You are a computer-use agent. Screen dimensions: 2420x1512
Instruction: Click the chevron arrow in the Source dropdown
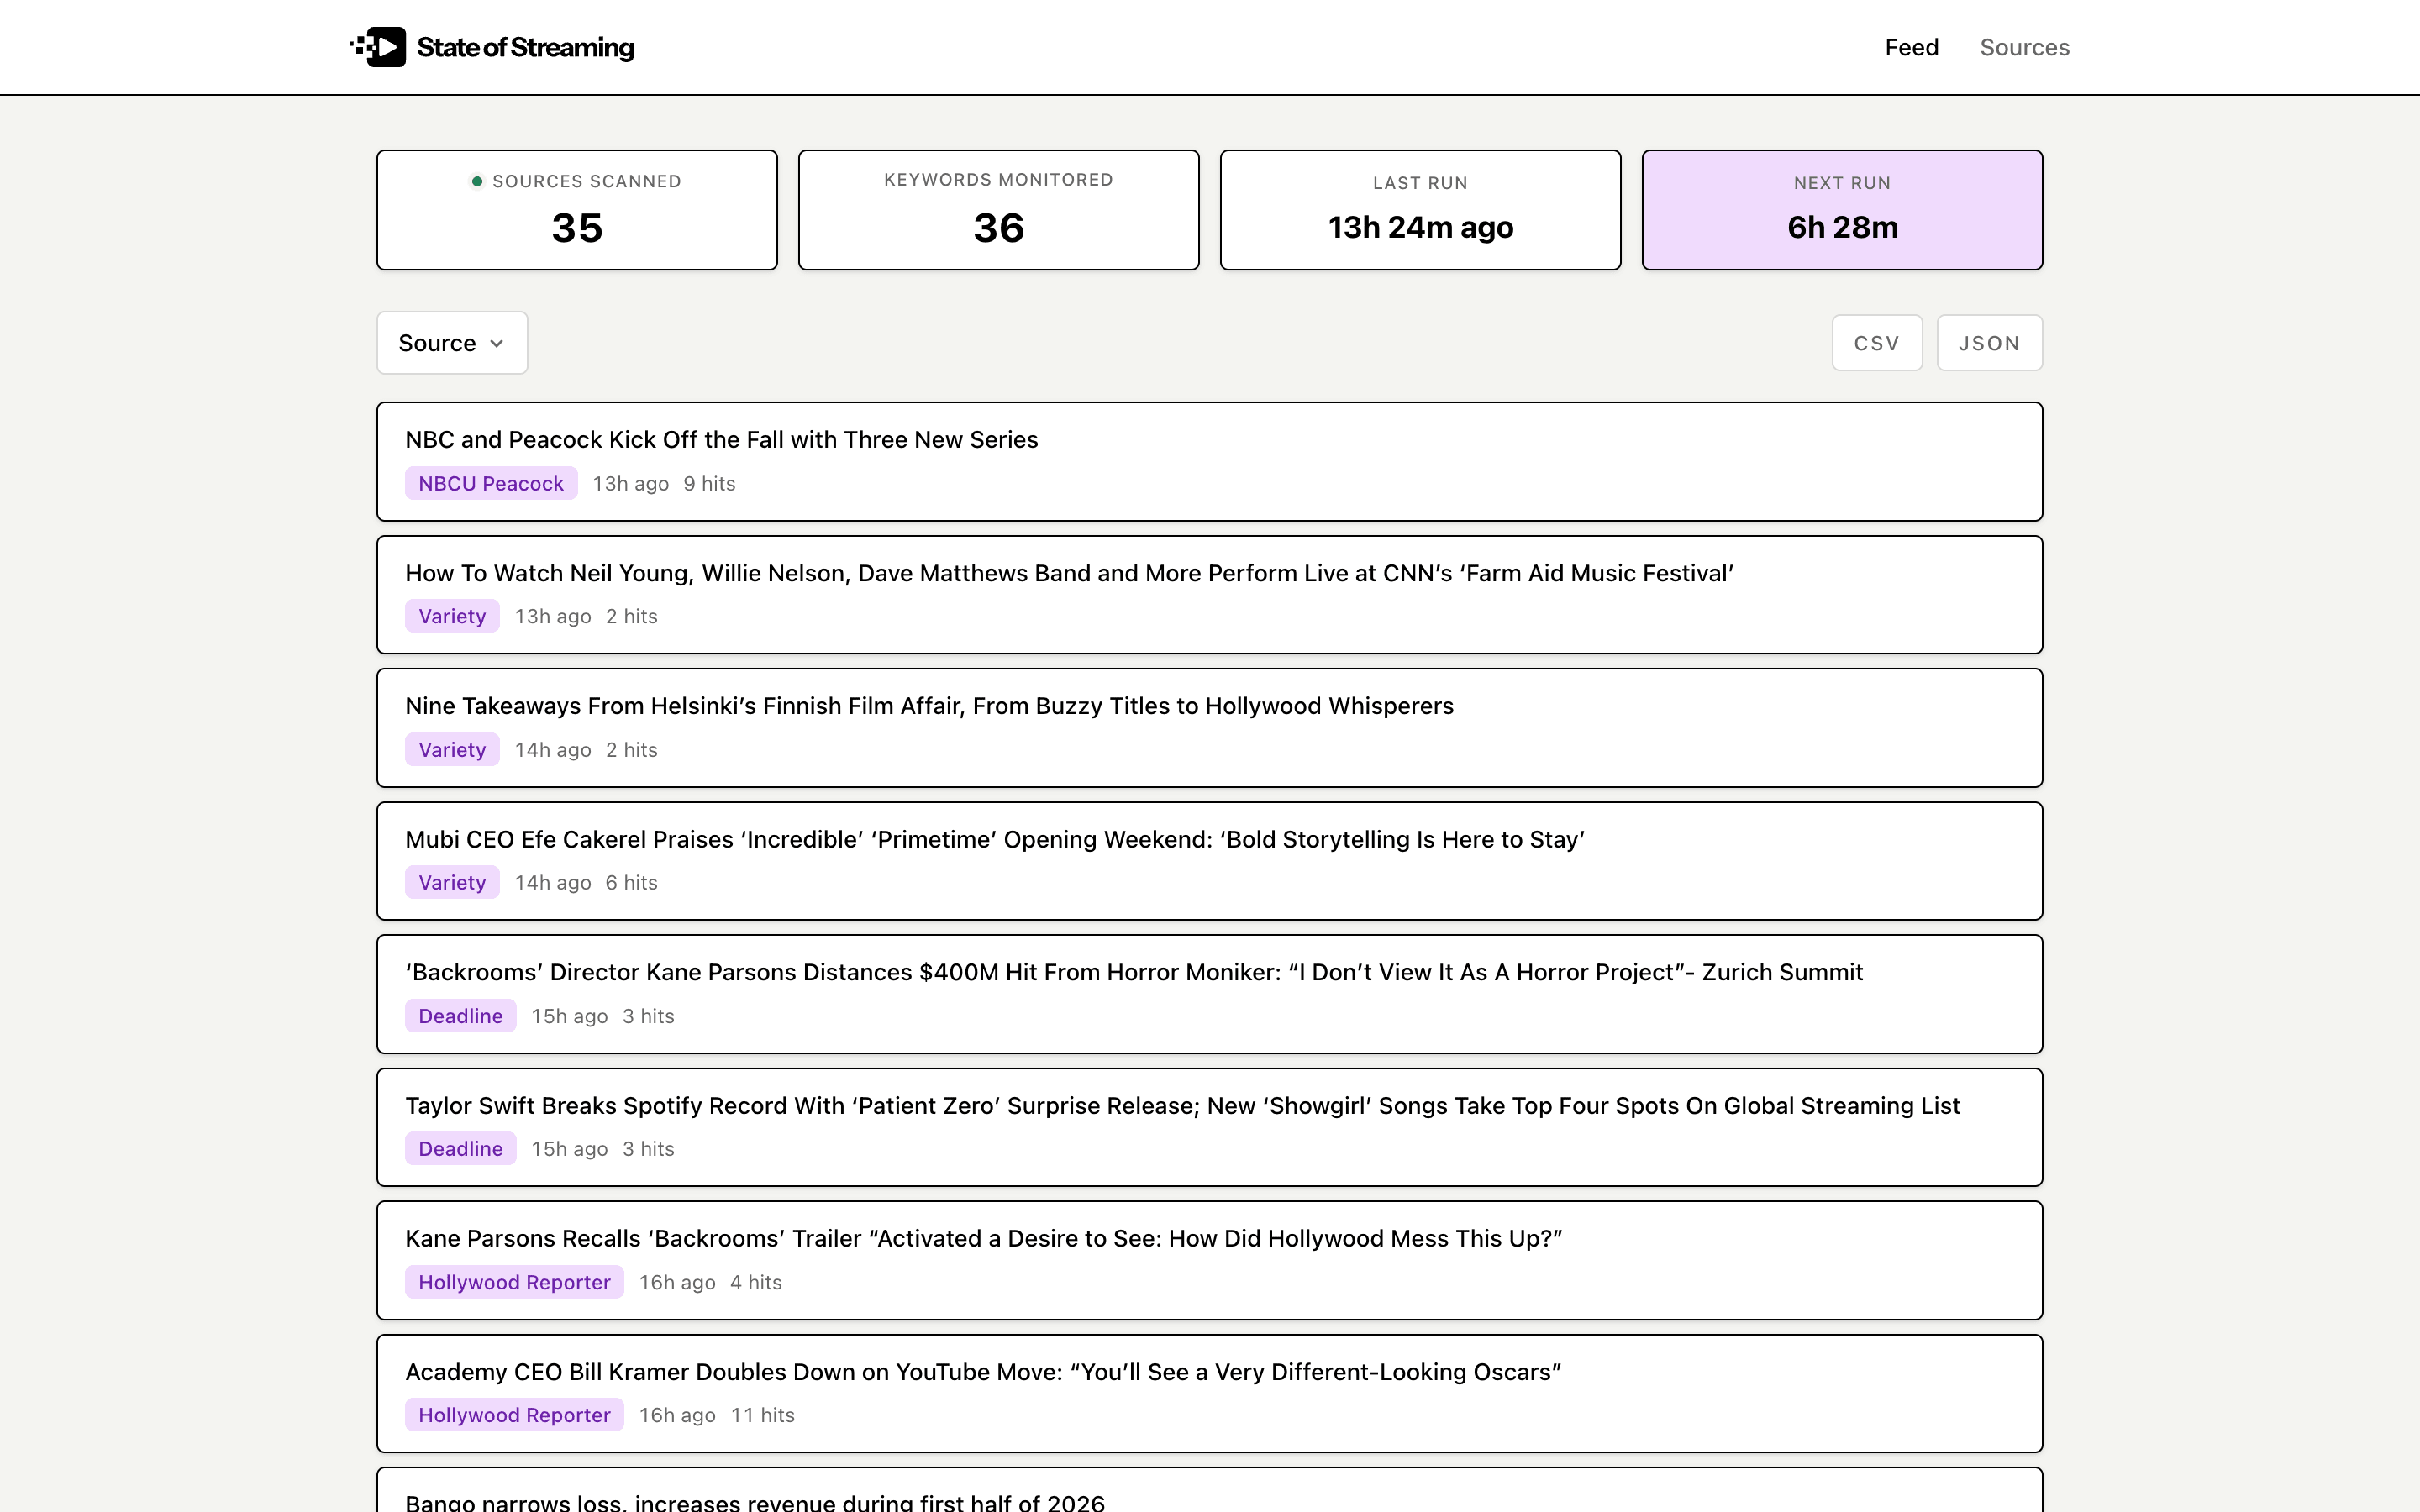pyautogui.click(x=496, y=343)
